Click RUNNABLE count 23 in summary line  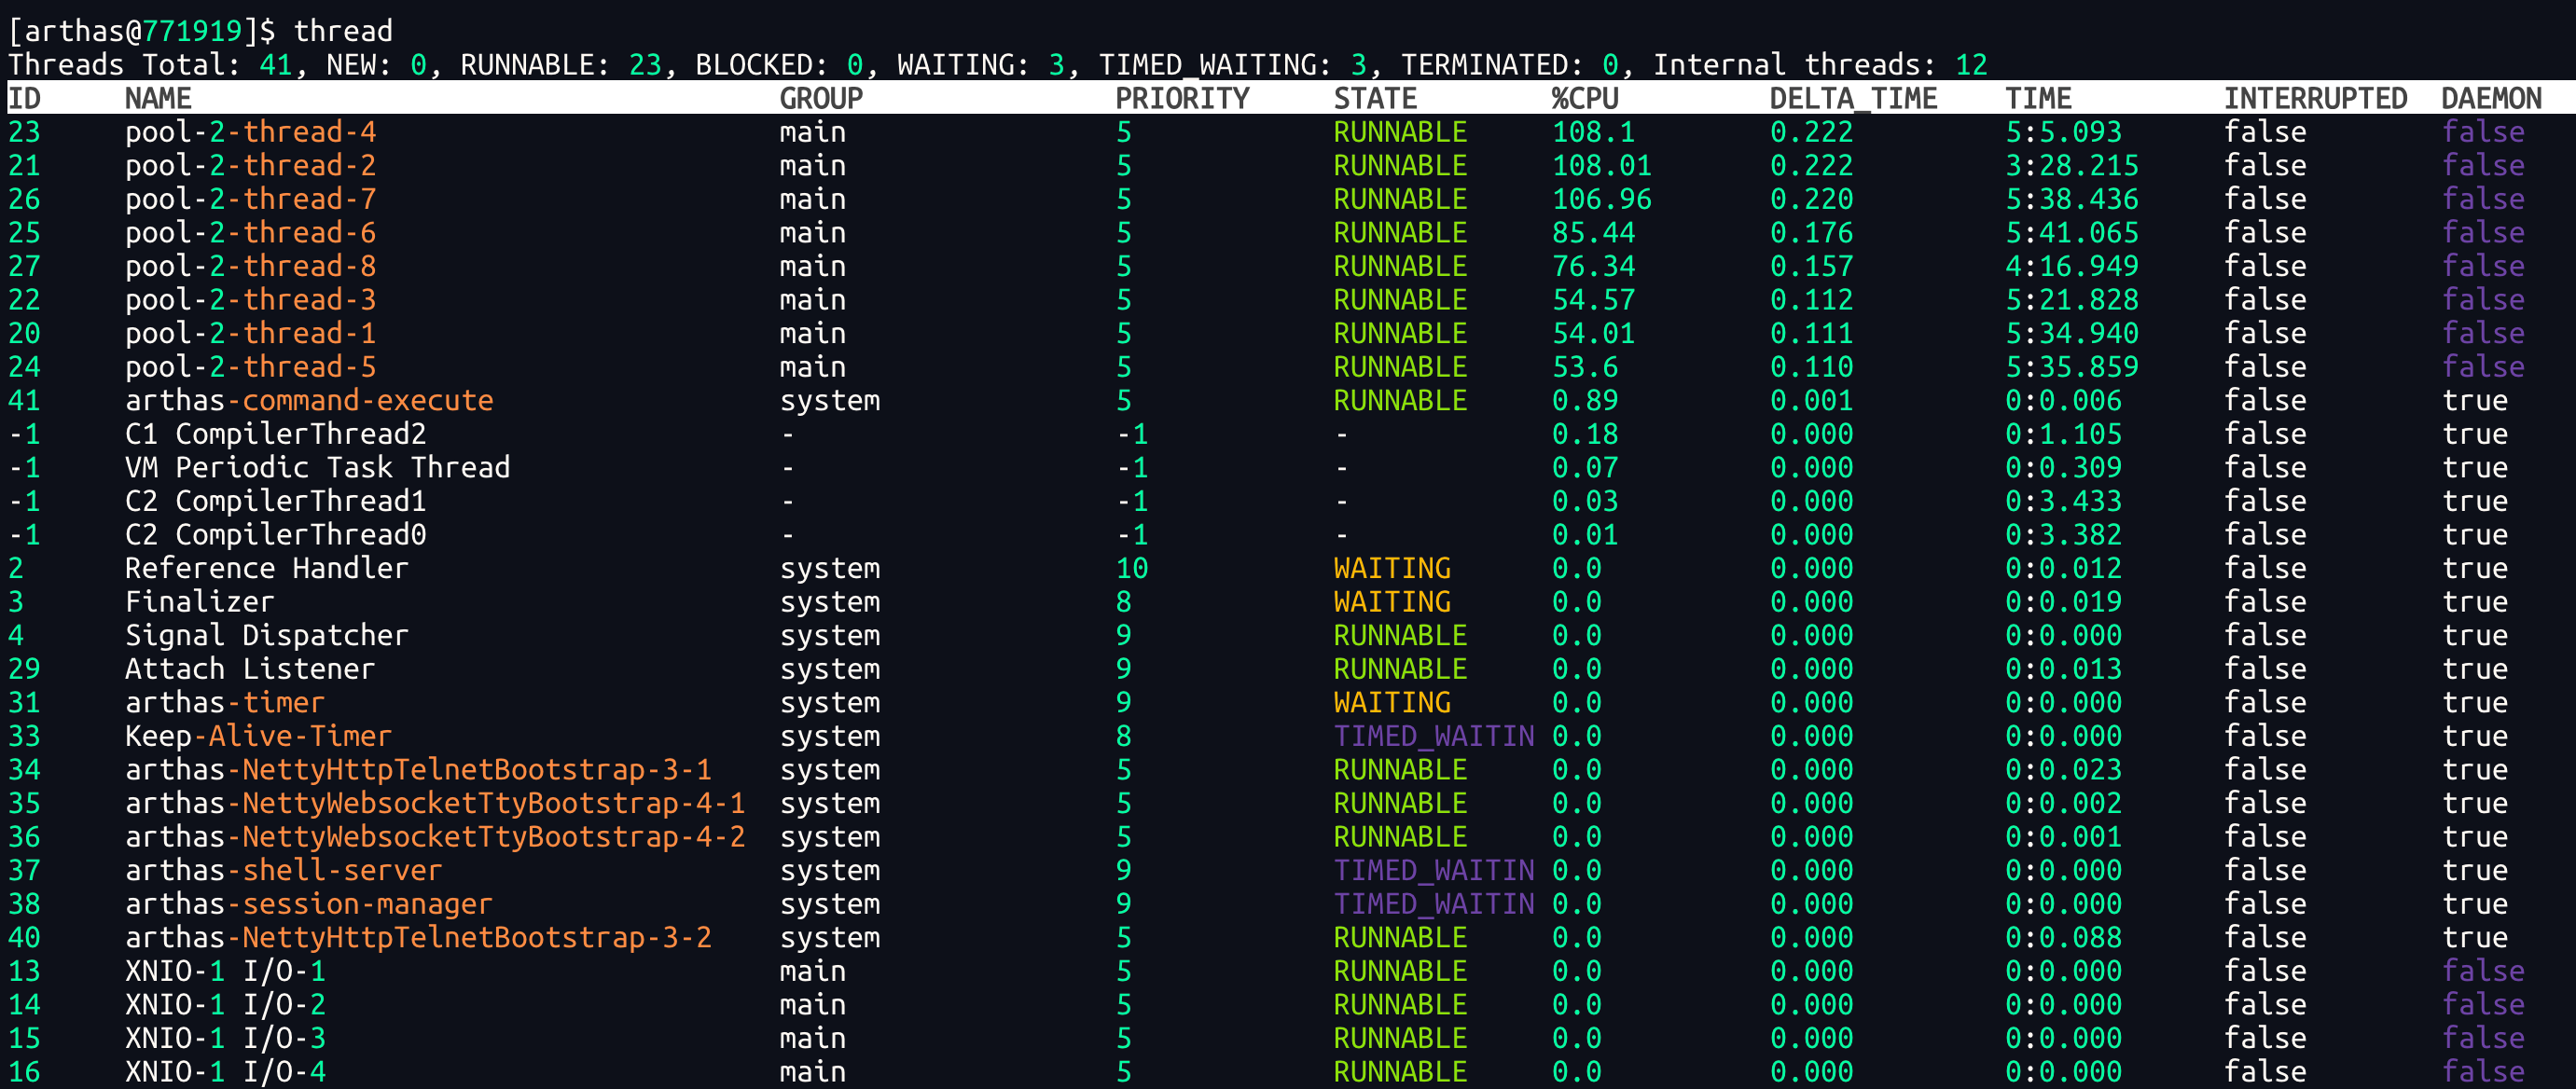(x=645, y=65)
